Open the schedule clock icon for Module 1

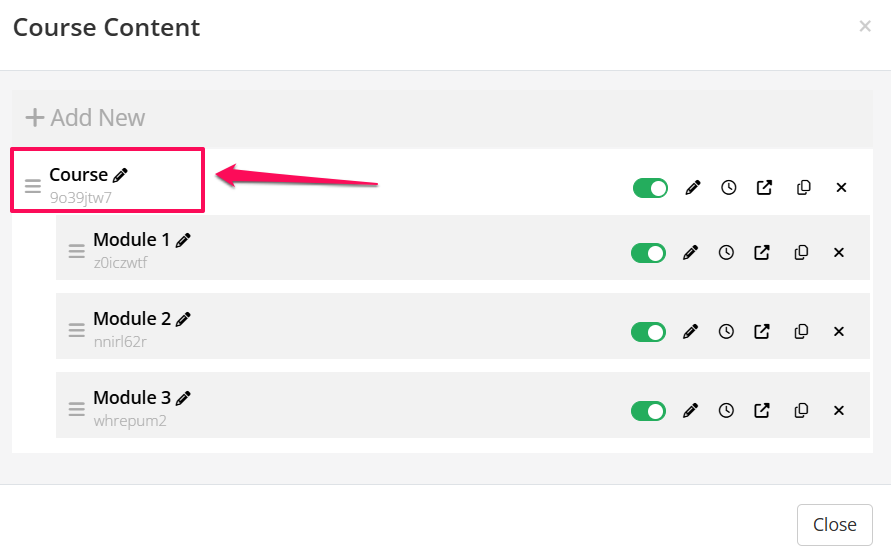(x=727, y=253)
